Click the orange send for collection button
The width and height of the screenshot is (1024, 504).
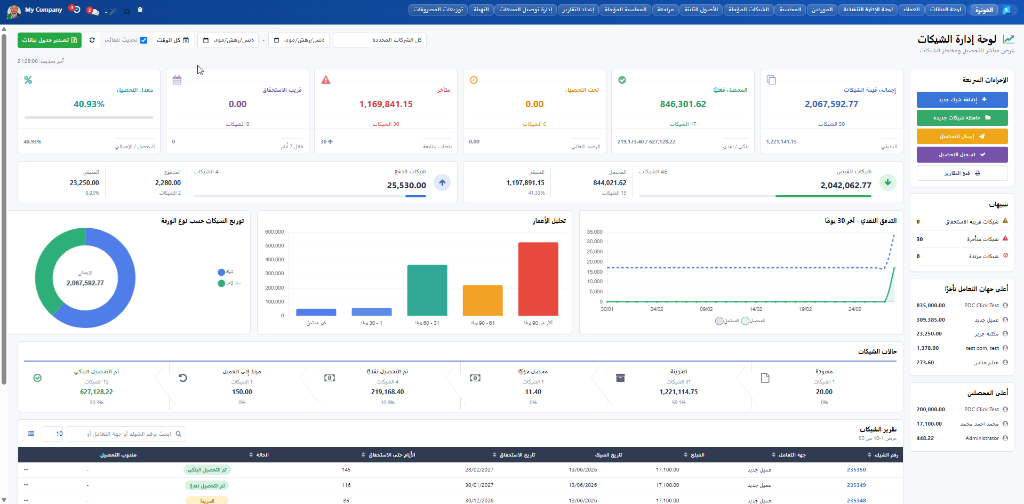(962, 136)
